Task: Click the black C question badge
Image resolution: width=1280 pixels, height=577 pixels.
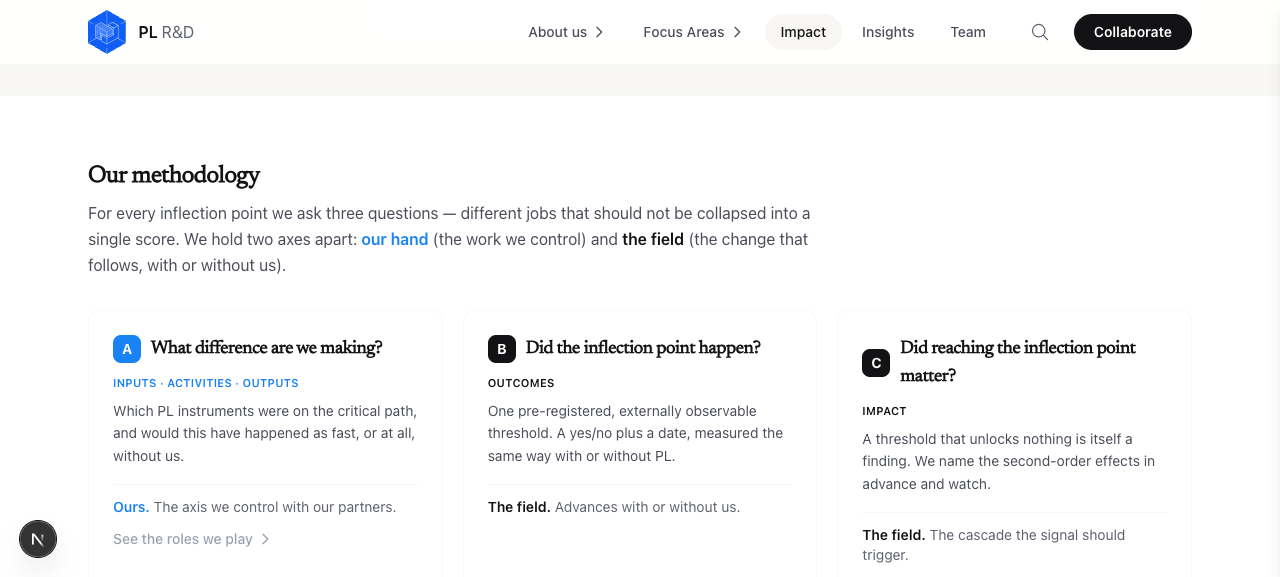Action: coord(876,362)
